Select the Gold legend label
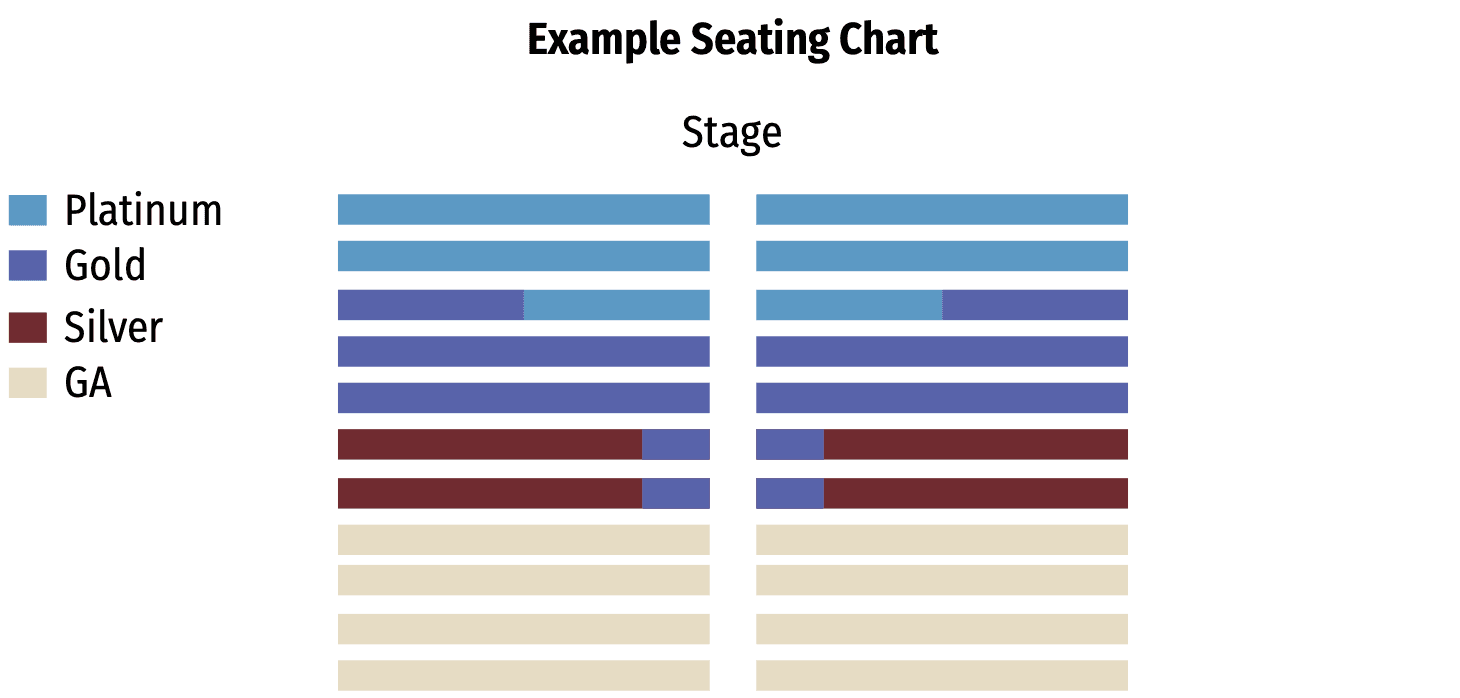This screenshot has width=1460, height=698. coord(105,265)
